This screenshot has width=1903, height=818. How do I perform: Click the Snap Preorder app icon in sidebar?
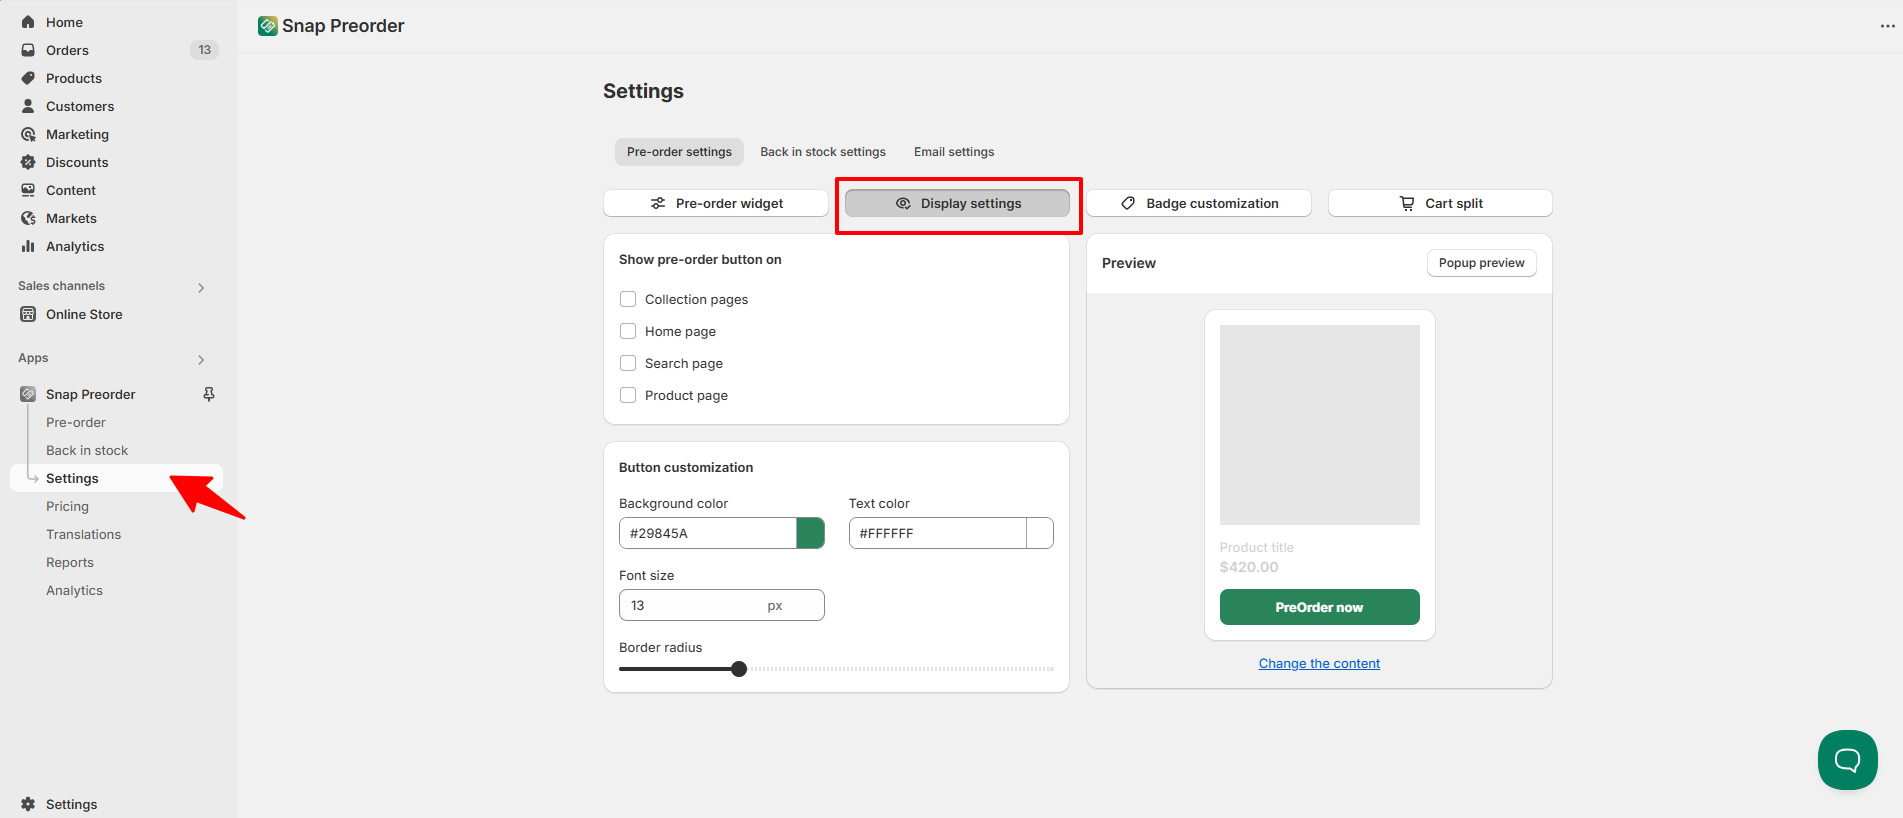pos(28,394)
